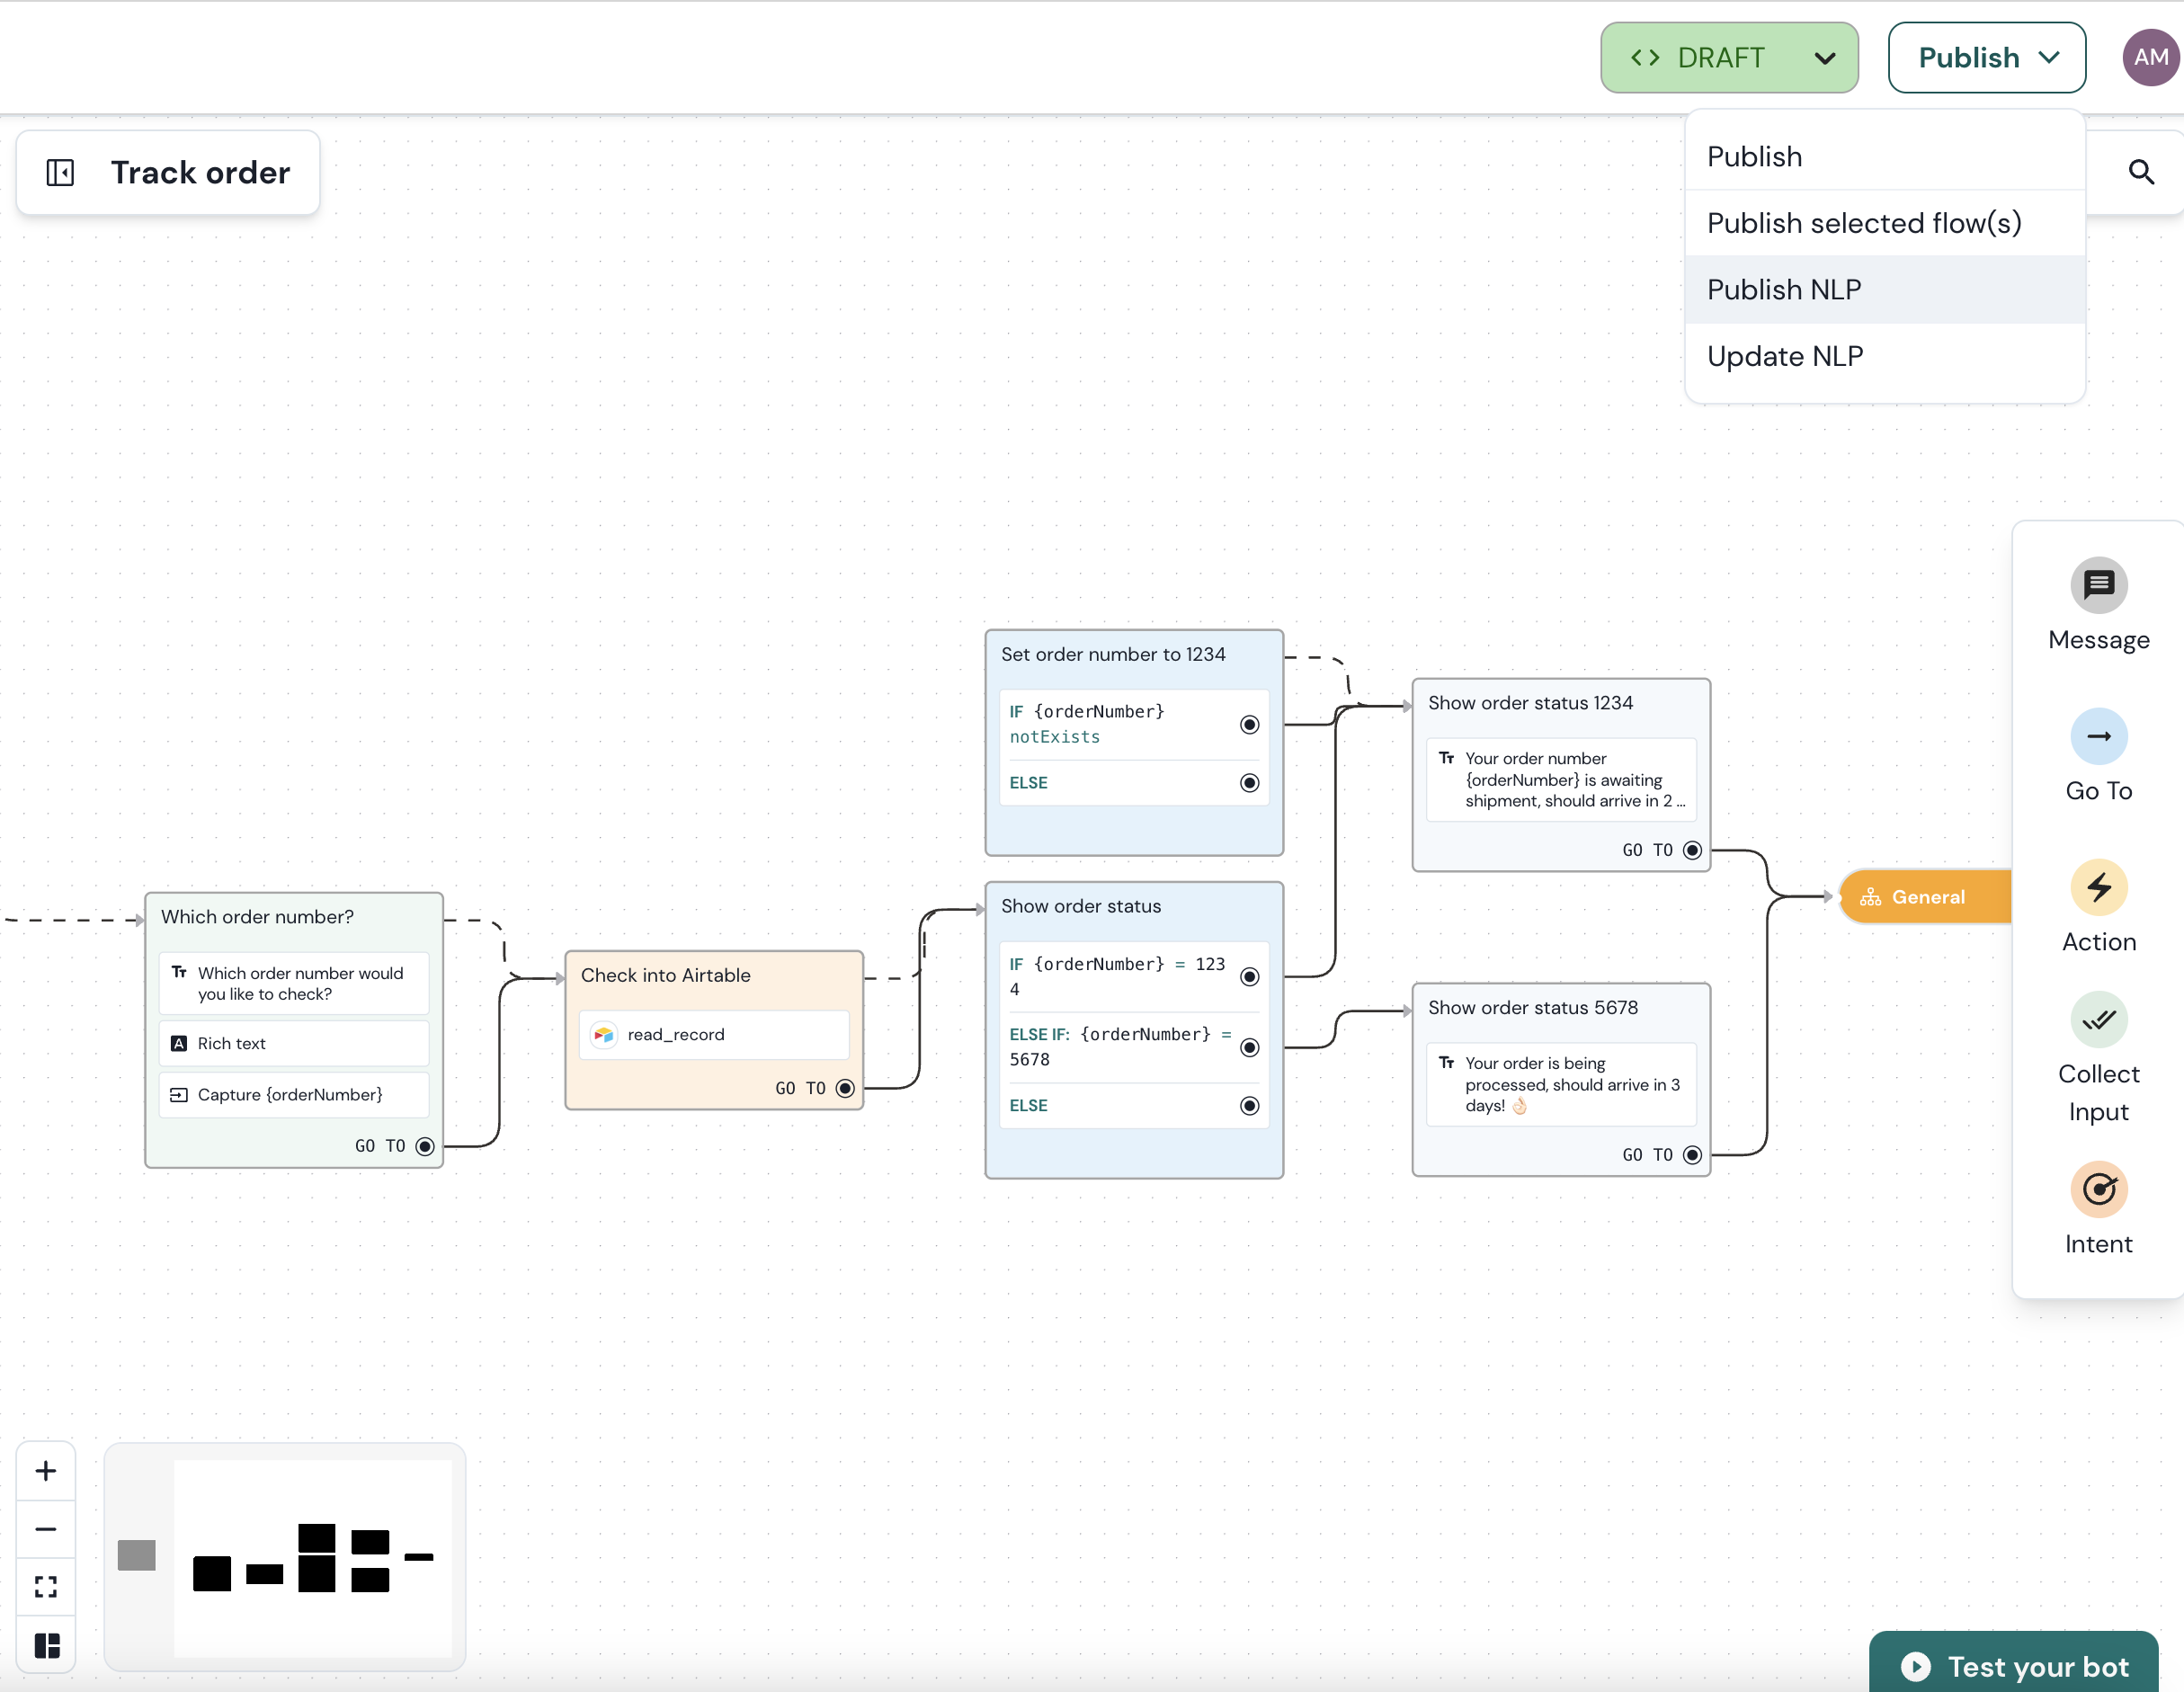The width and height of the screenshot is (2184, 1692).
Task: Zoom out with the minus icon
Action: [x=46, y=1529]
